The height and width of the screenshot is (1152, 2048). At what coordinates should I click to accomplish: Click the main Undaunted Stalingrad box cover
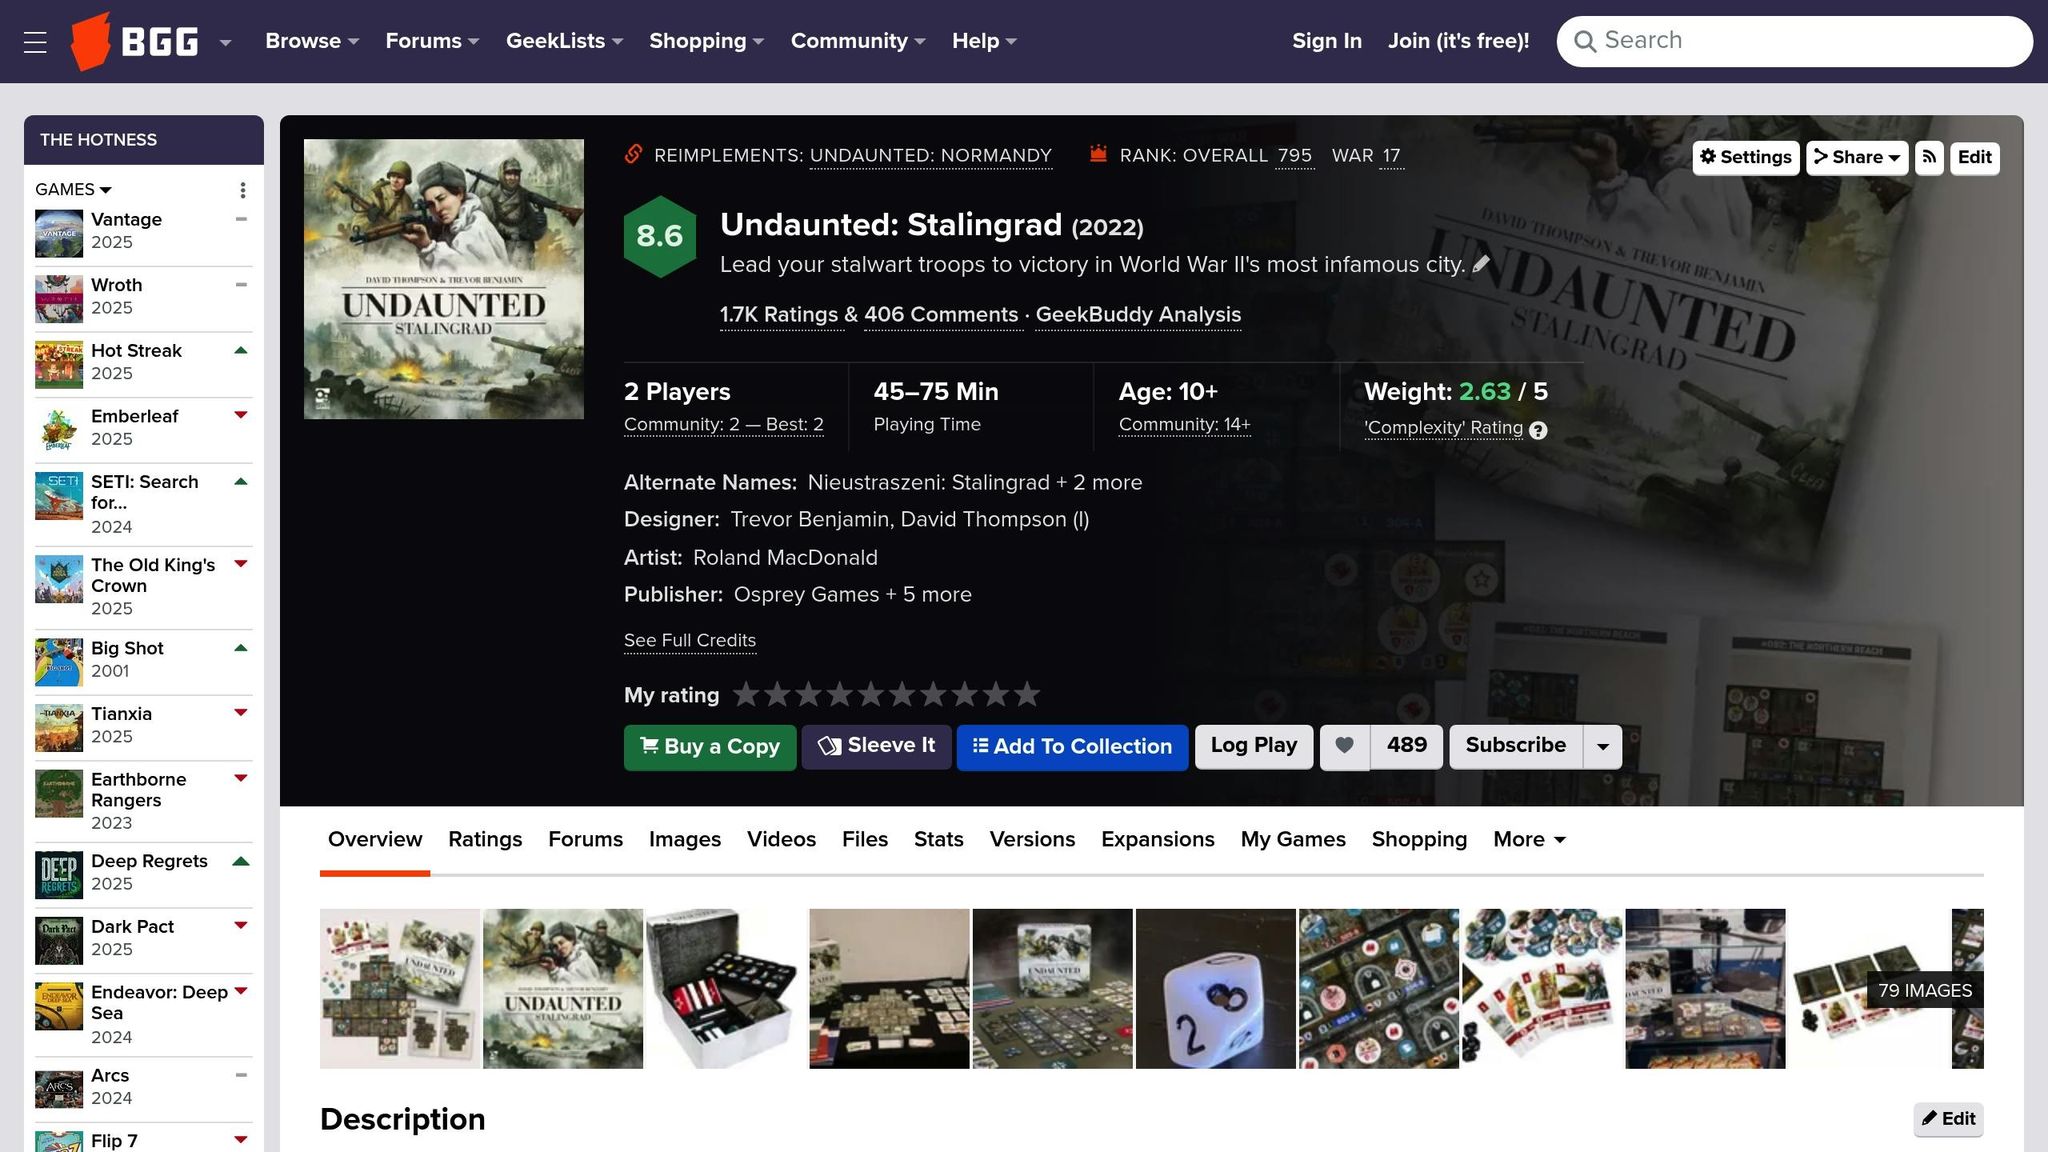click(x=444, y=279)
